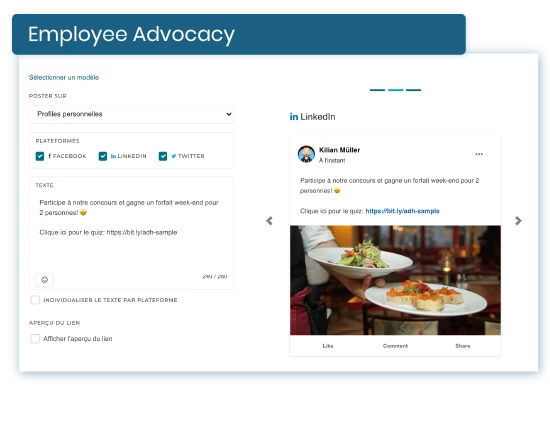Open the Profiles personnelles dropdown
Viewport: 550px width, 440px height.
pyautogui.click(x=132, y=114)
